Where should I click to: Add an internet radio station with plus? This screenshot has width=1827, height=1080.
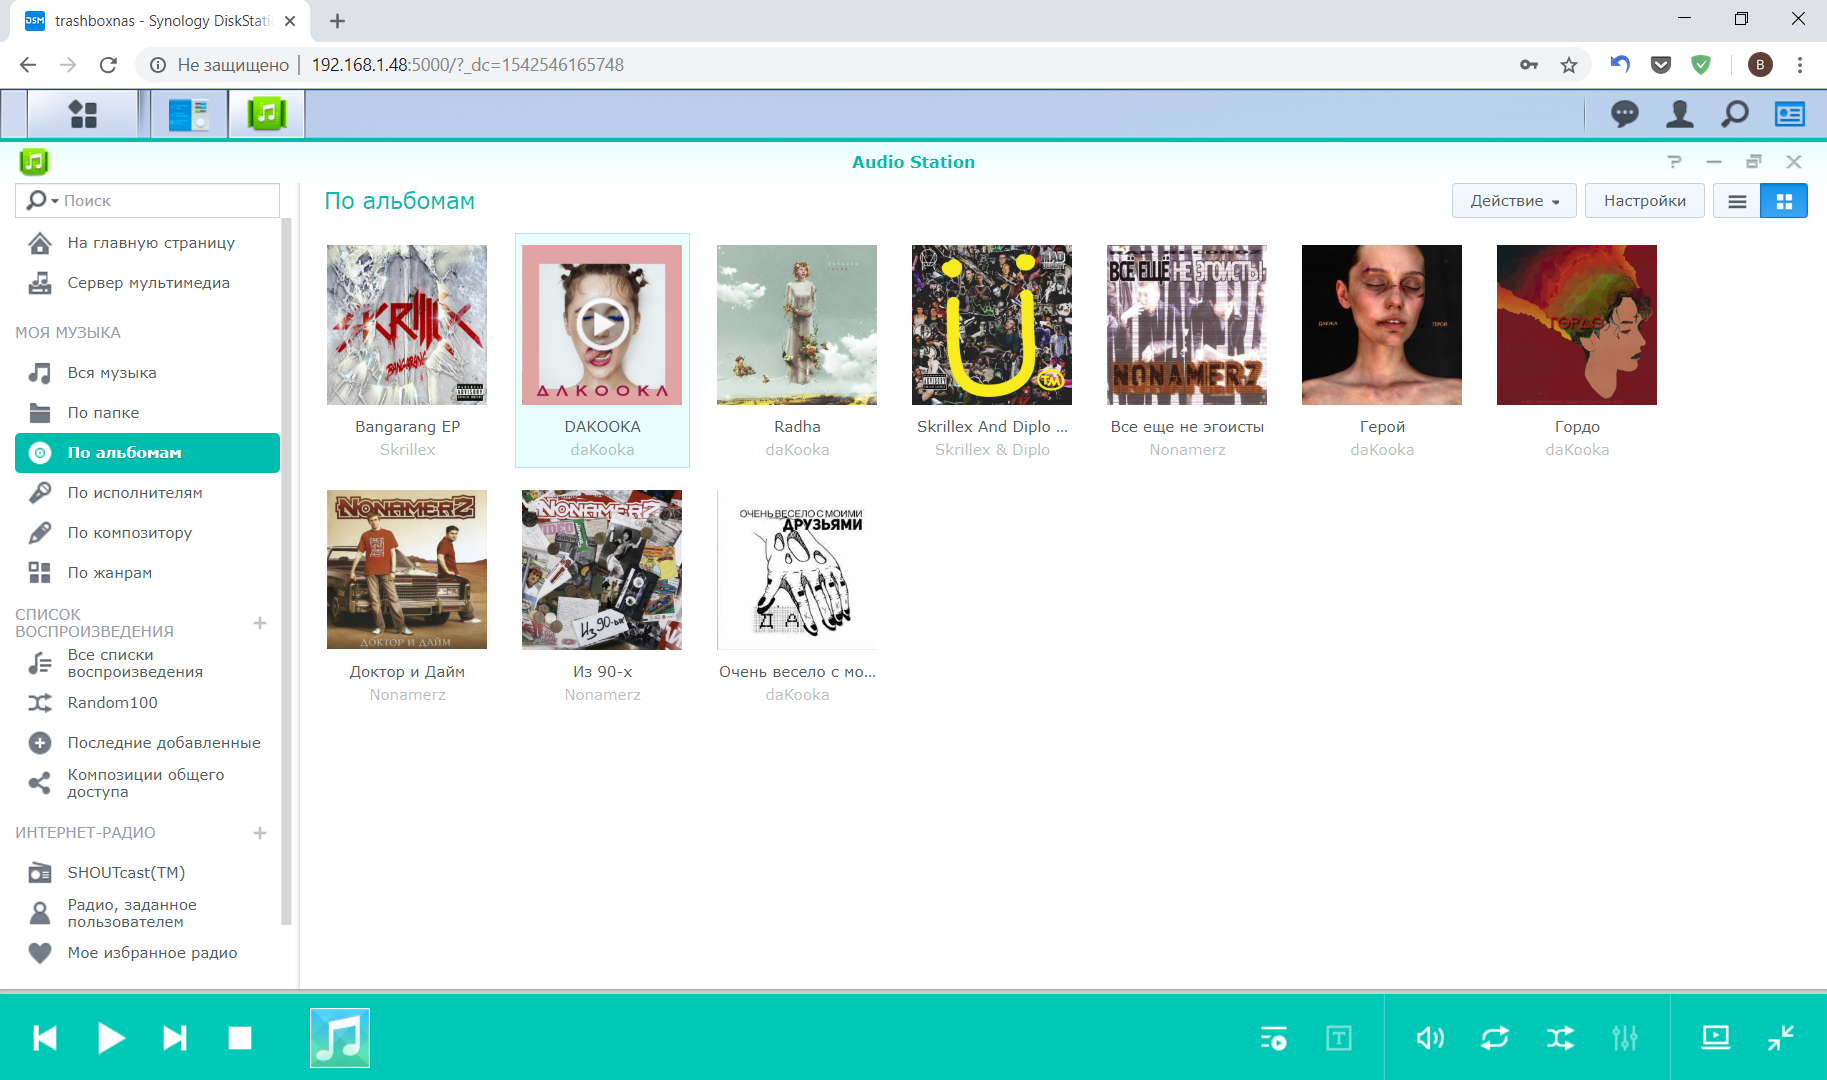click(x=260, y=833)
